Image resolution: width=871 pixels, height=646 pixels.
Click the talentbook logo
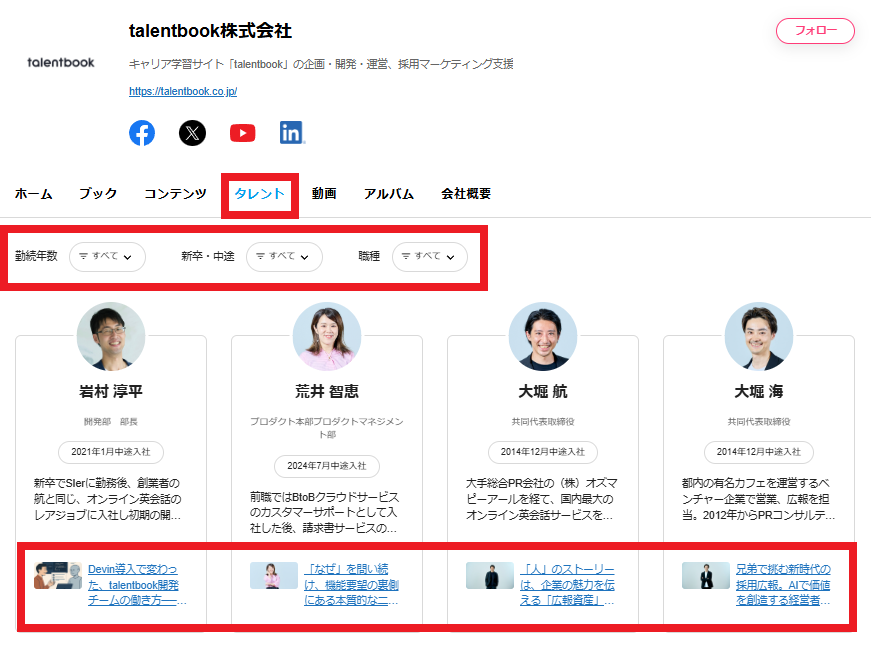pyautogui.click(x=61, y=63)
